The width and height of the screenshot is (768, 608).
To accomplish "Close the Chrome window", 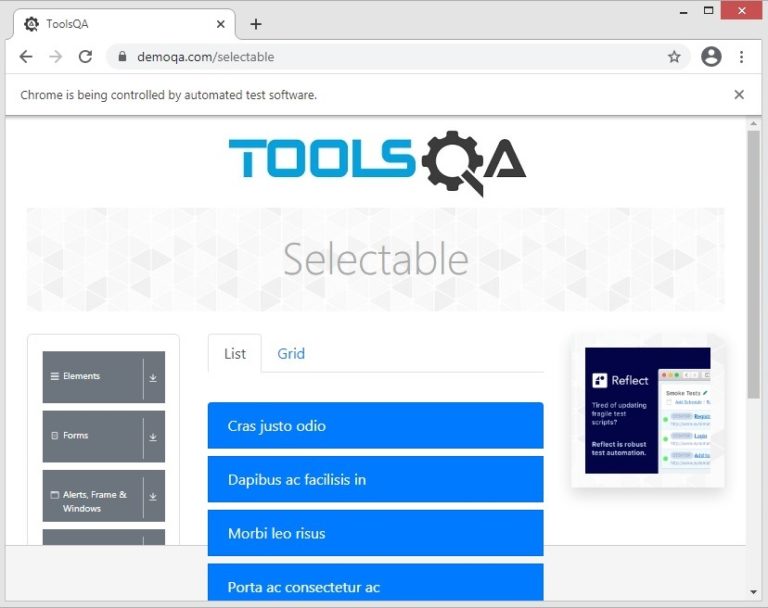I will click(x=742, y=10).
